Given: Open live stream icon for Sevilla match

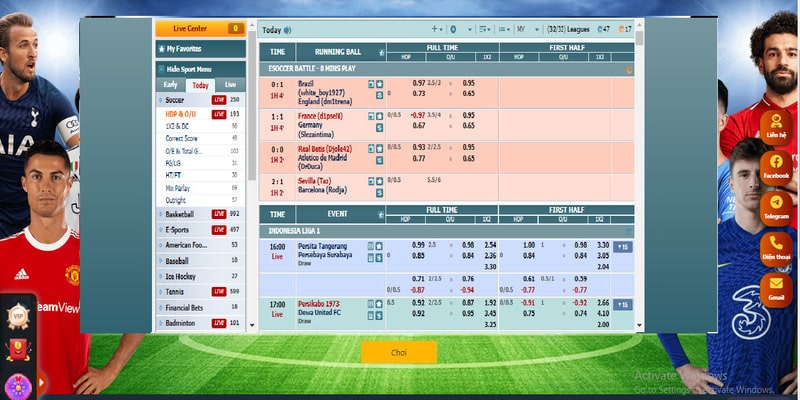Looking at the screenshot, I should pyautogui.click(x=371, y=181).
